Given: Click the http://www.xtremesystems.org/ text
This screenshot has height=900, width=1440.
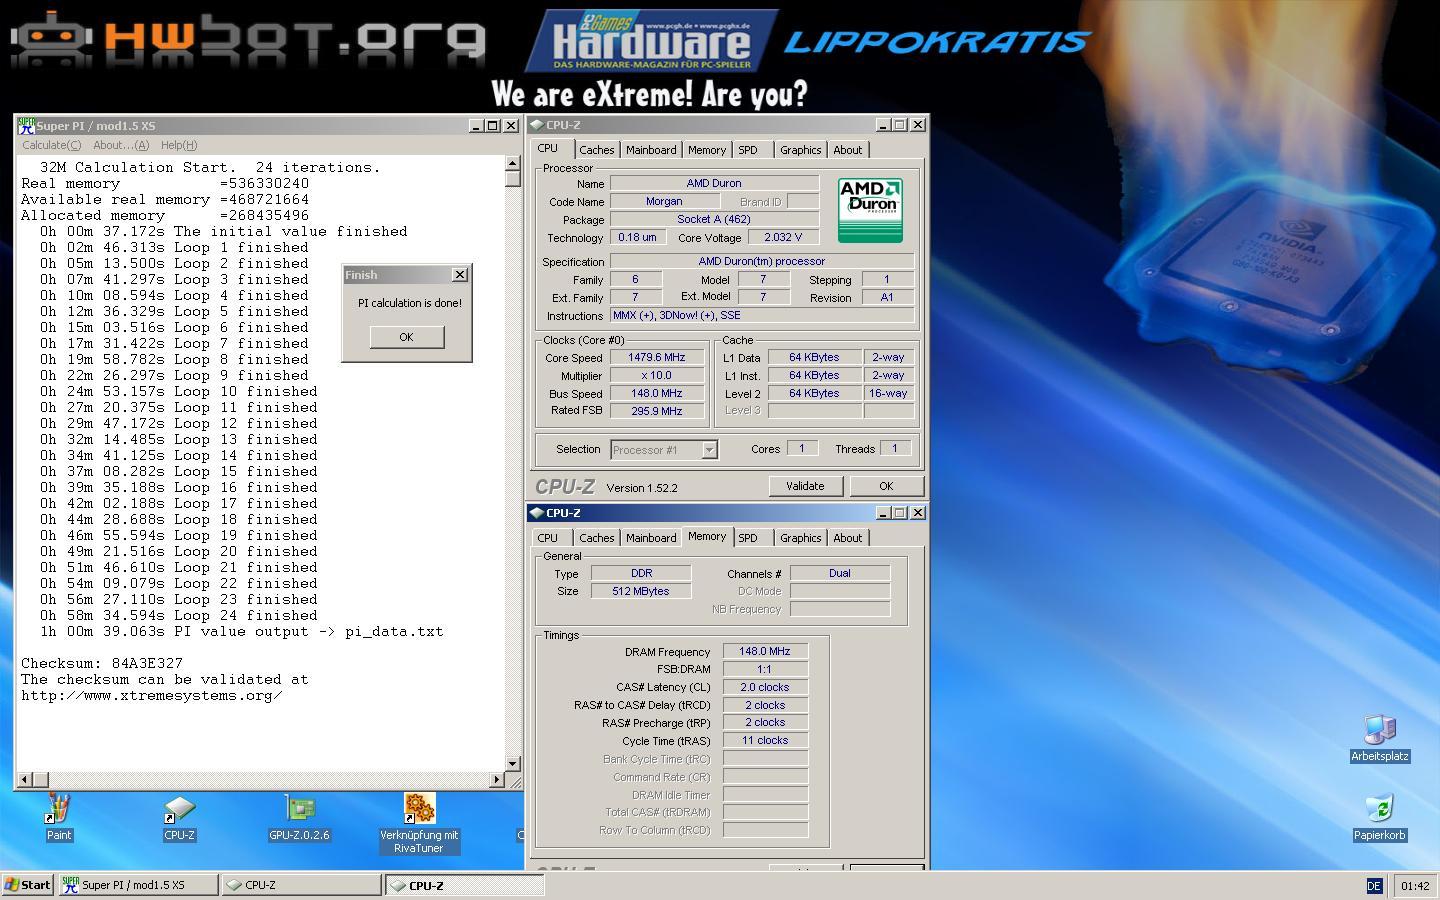Looking at the screenshot, I should 152,695.
